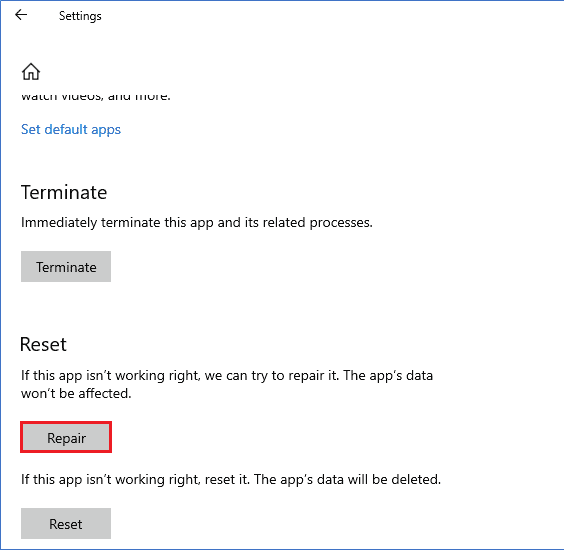The height and width of the screenshot is (550, 564).
Task: Open the Settings home icon
Action: [x=31, y=71]
